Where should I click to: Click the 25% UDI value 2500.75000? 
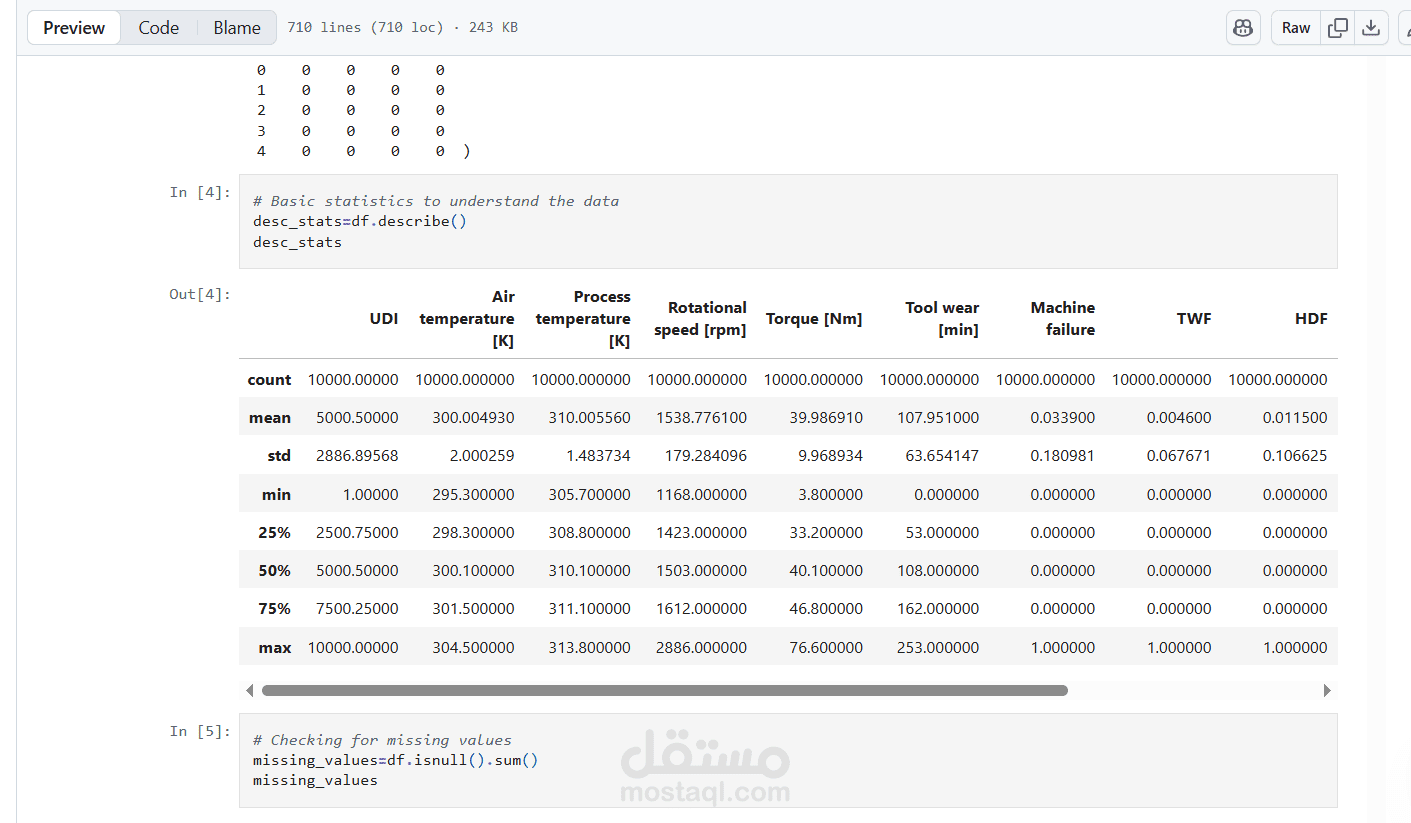click(x=357, y=533)
